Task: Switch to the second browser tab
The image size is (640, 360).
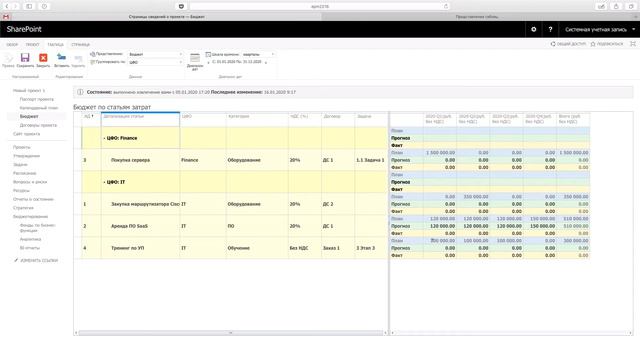Action: (x=477, y=17)
